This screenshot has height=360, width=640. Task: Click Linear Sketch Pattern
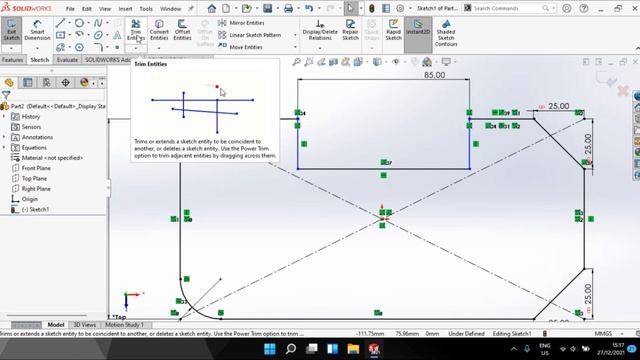click(x=249, y=35)
